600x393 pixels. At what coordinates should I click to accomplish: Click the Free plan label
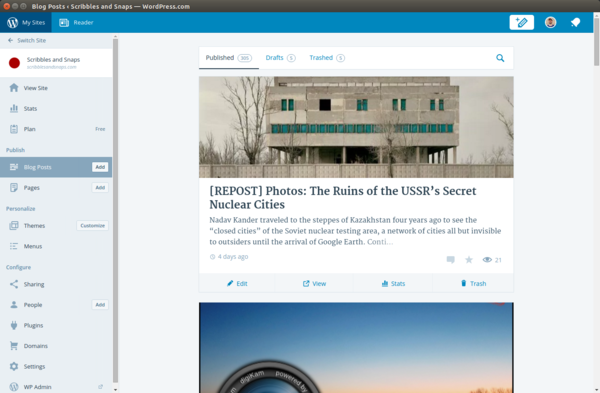[100, 129]
